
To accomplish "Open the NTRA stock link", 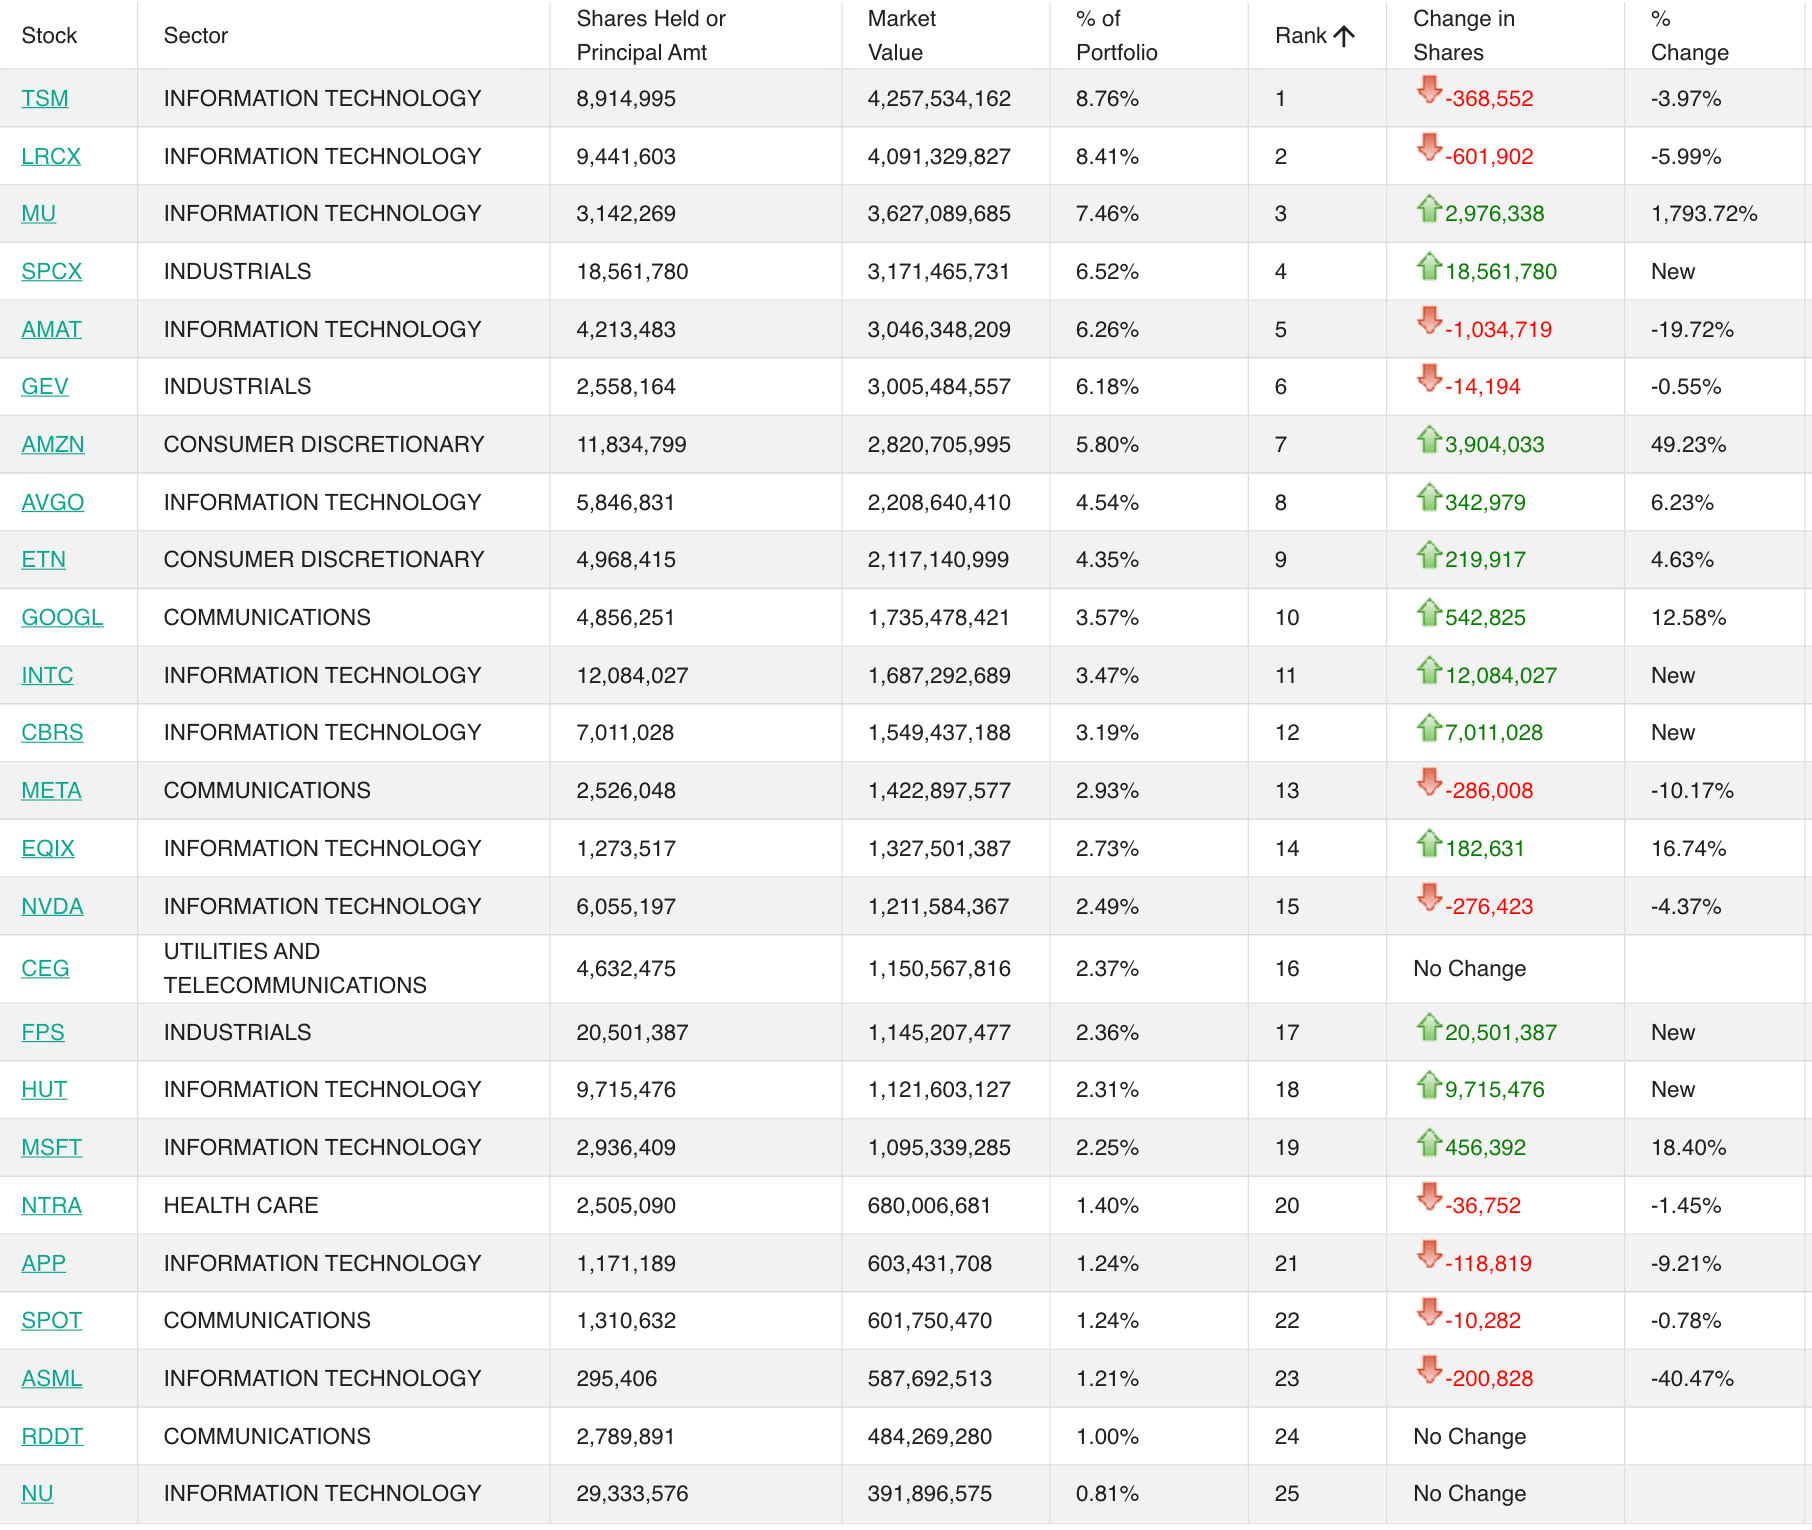I will [x=52, y=1206].
